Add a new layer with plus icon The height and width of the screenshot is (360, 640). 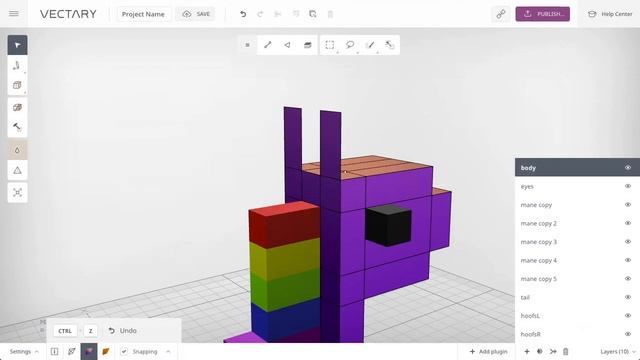(527, 351)
